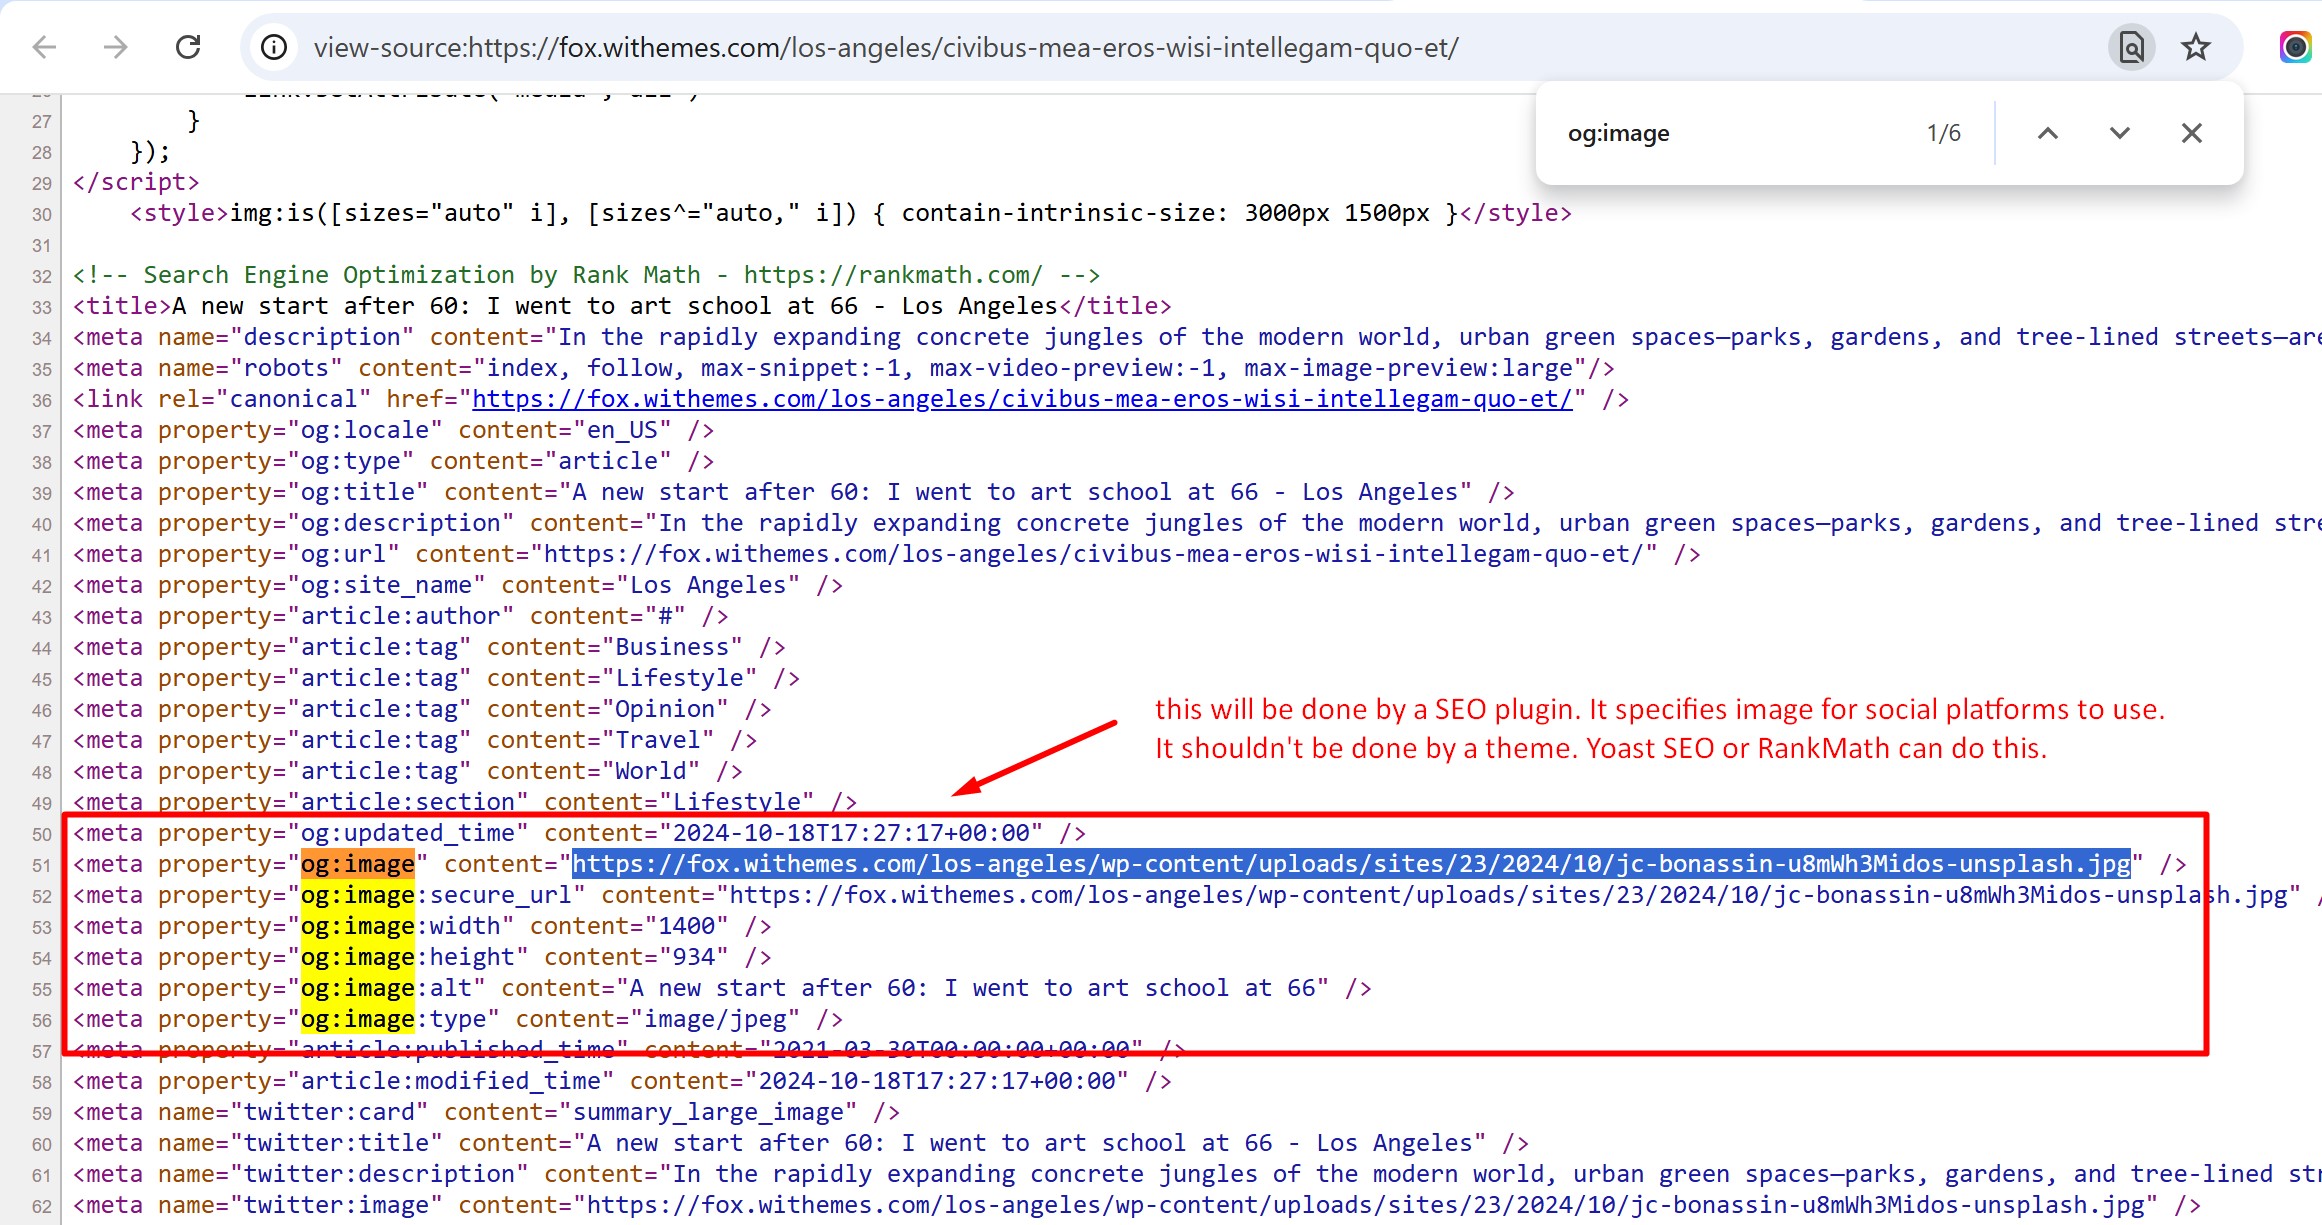Click og:image:height property on line 54
The image size is (2322, 1225).
(407, 957)
